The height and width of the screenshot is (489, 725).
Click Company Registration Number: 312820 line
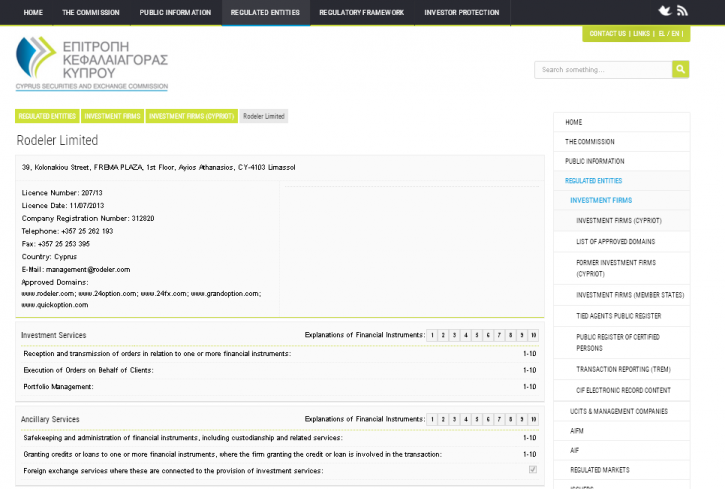(x=88, y=218)
